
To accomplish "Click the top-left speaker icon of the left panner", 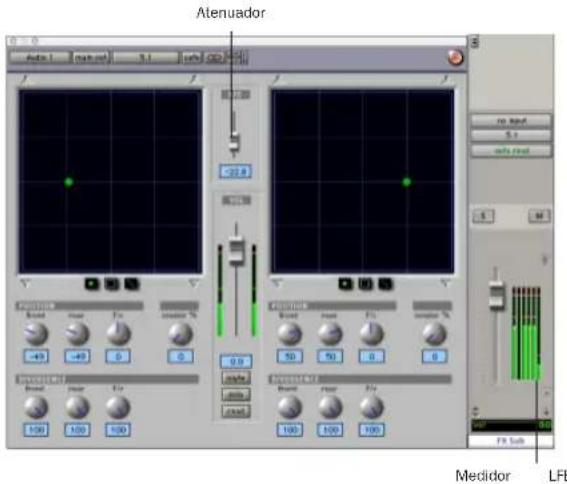I will 25,78.
